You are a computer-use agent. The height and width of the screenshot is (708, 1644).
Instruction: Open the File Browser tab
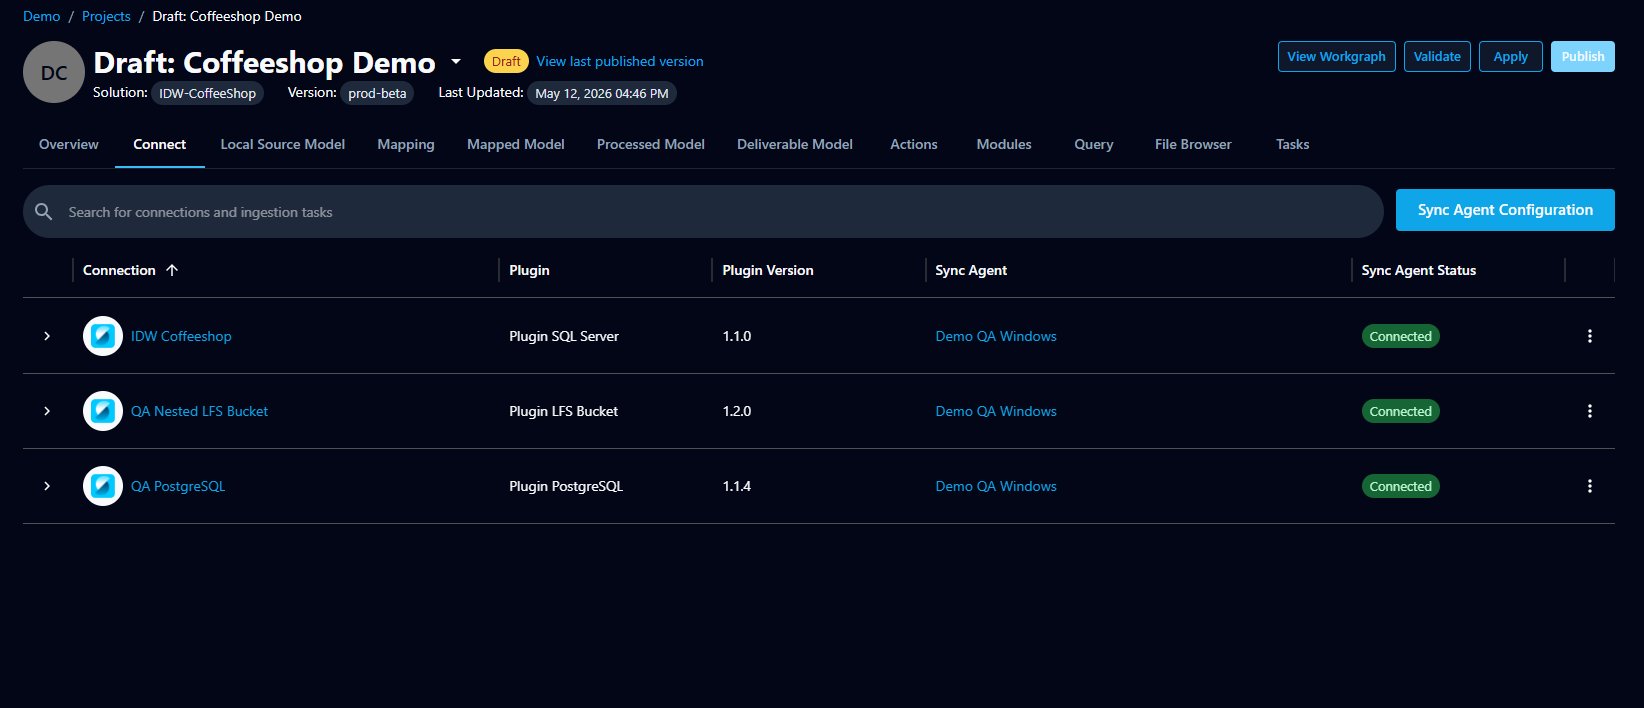(1193, 144)
